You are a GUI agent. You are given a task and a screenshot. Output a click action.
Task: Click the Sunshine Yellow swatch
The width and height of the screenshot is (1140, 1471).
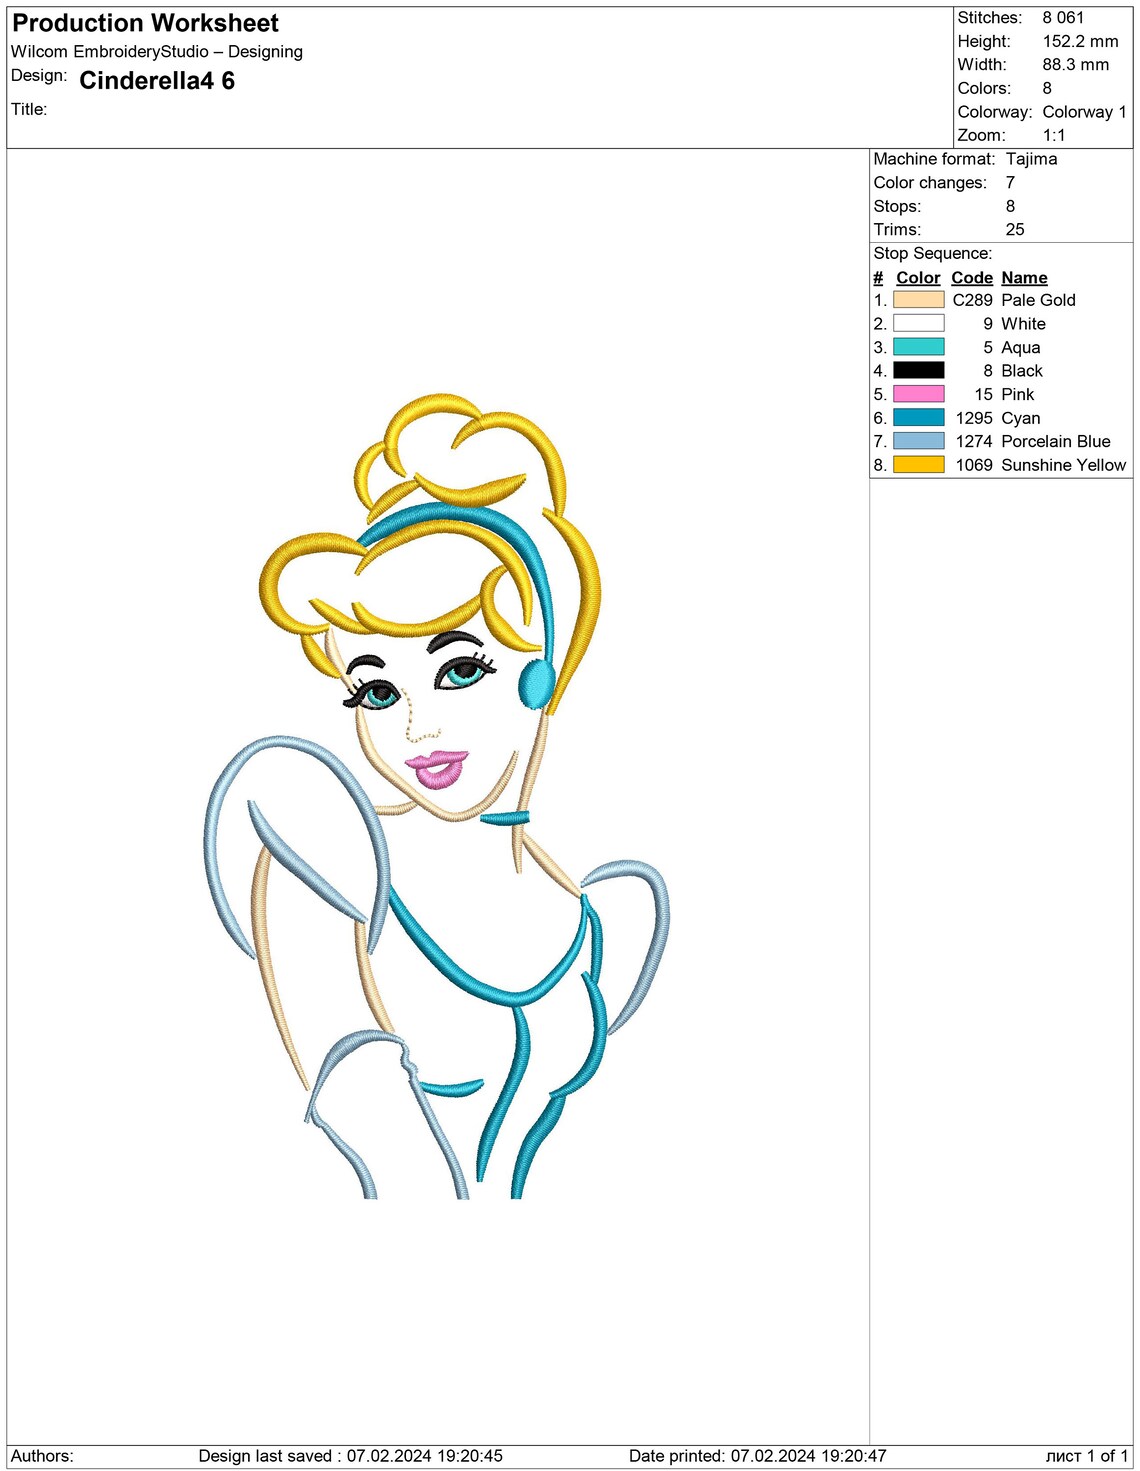(x=916, y=465)
